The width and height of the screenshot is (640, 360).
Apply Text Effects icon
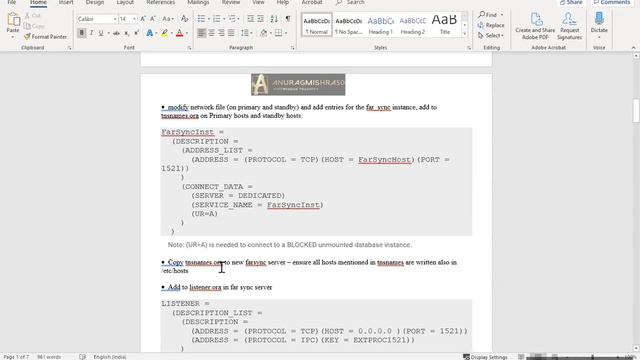click(x=150, y=33)
